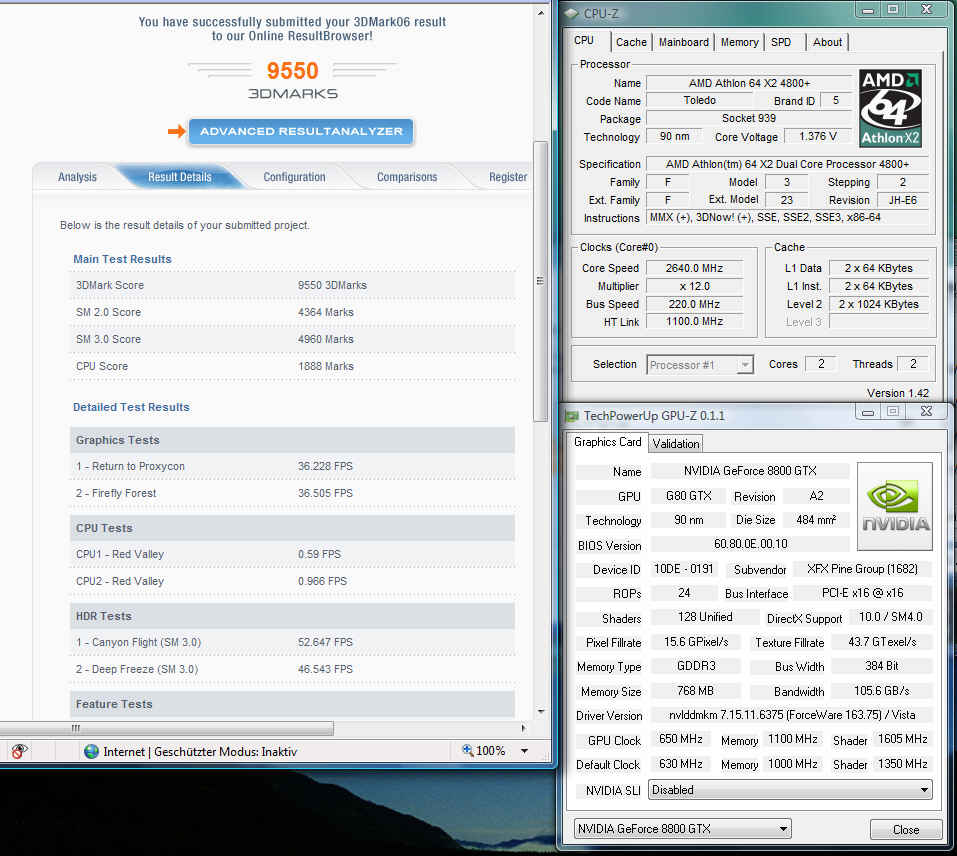Expand the Processor #1 selection dropdown
Viewport: 957px width, 856px height.
[x=745, y=365]
